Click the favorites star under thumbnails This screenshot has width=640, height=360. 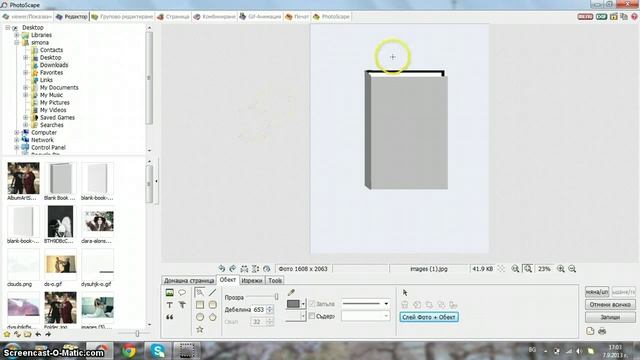click(x=7, y=334)
